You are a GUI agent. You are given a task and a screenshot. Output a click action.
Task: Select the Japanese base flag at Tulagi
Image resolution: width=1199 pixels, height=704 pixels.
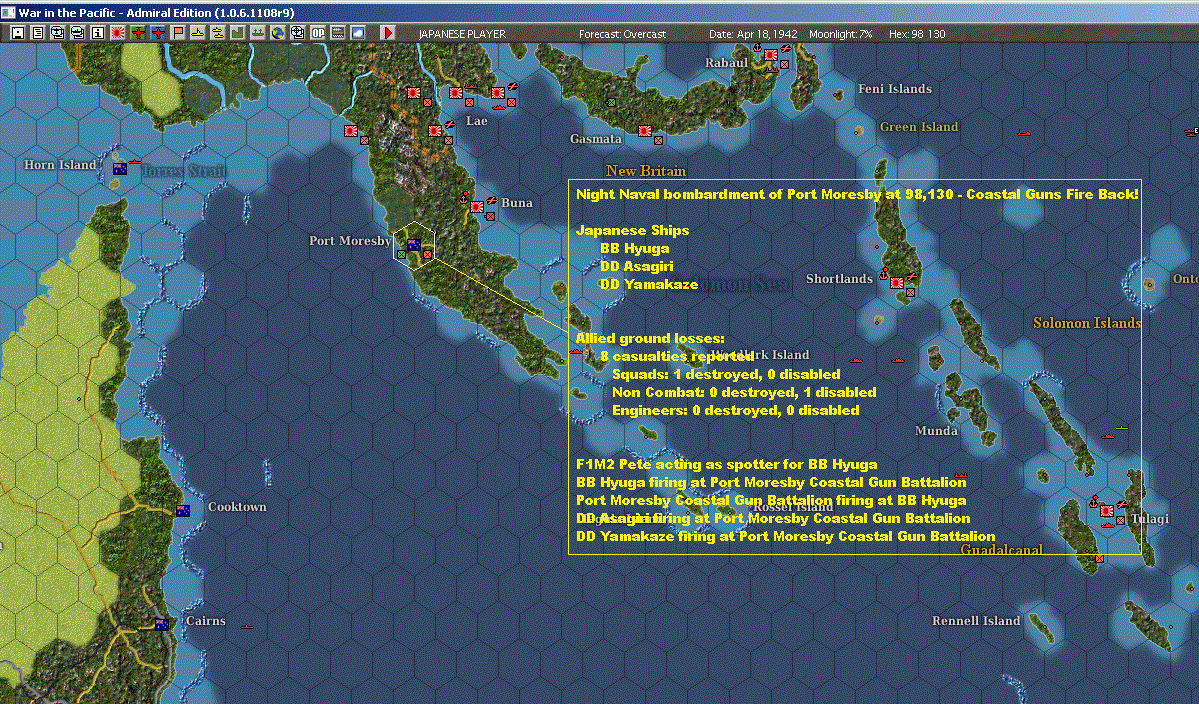tap(1106, 511)
